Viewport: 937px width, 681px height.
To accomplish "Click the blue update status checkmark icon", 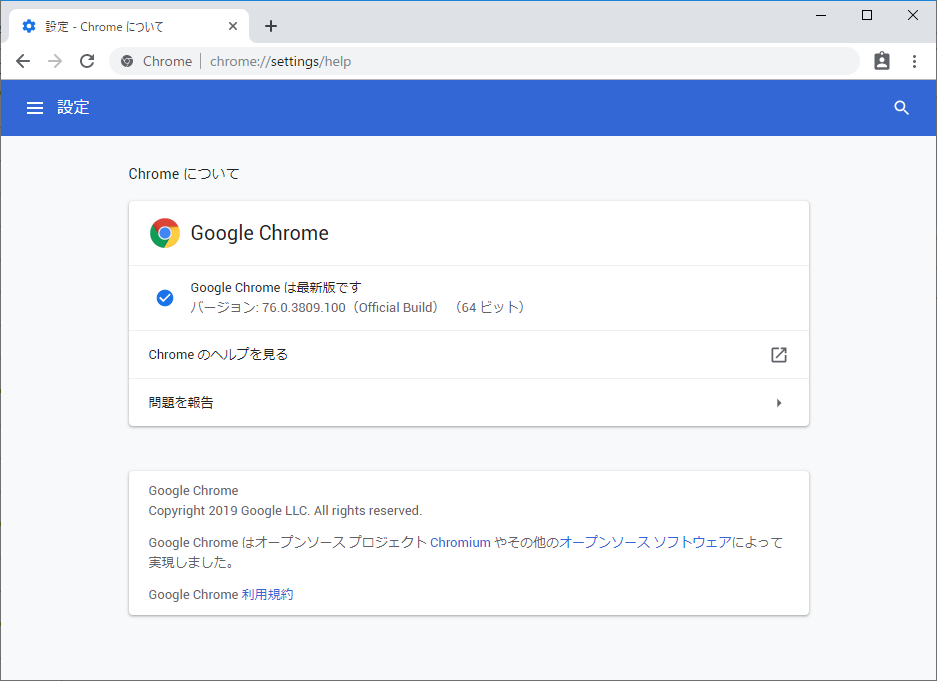I will pyautogui.click(x=165, y=297).
